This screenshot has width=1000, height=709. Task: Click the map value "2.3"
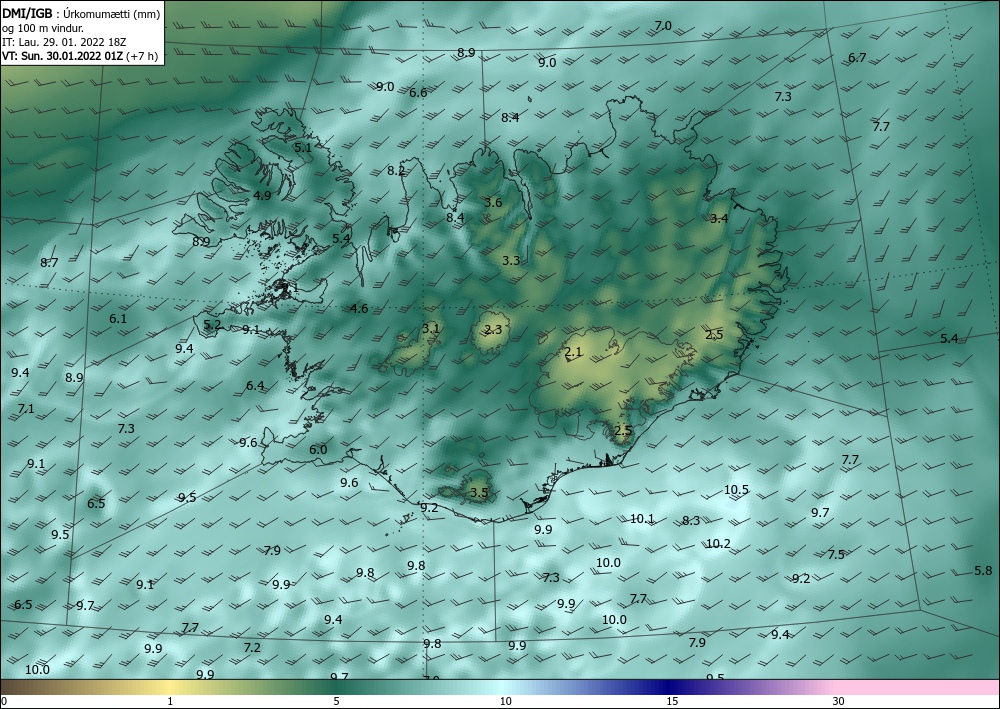493,330
